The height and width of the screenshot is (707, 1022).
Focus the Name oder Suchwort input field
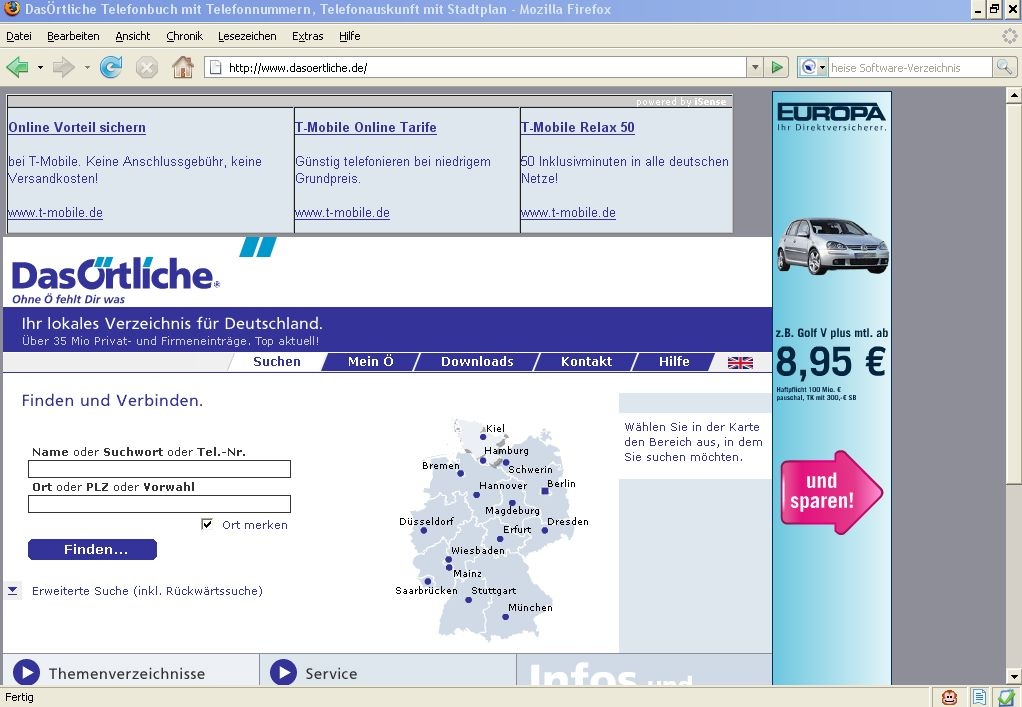pyautogui.click(x=160, y=469)
